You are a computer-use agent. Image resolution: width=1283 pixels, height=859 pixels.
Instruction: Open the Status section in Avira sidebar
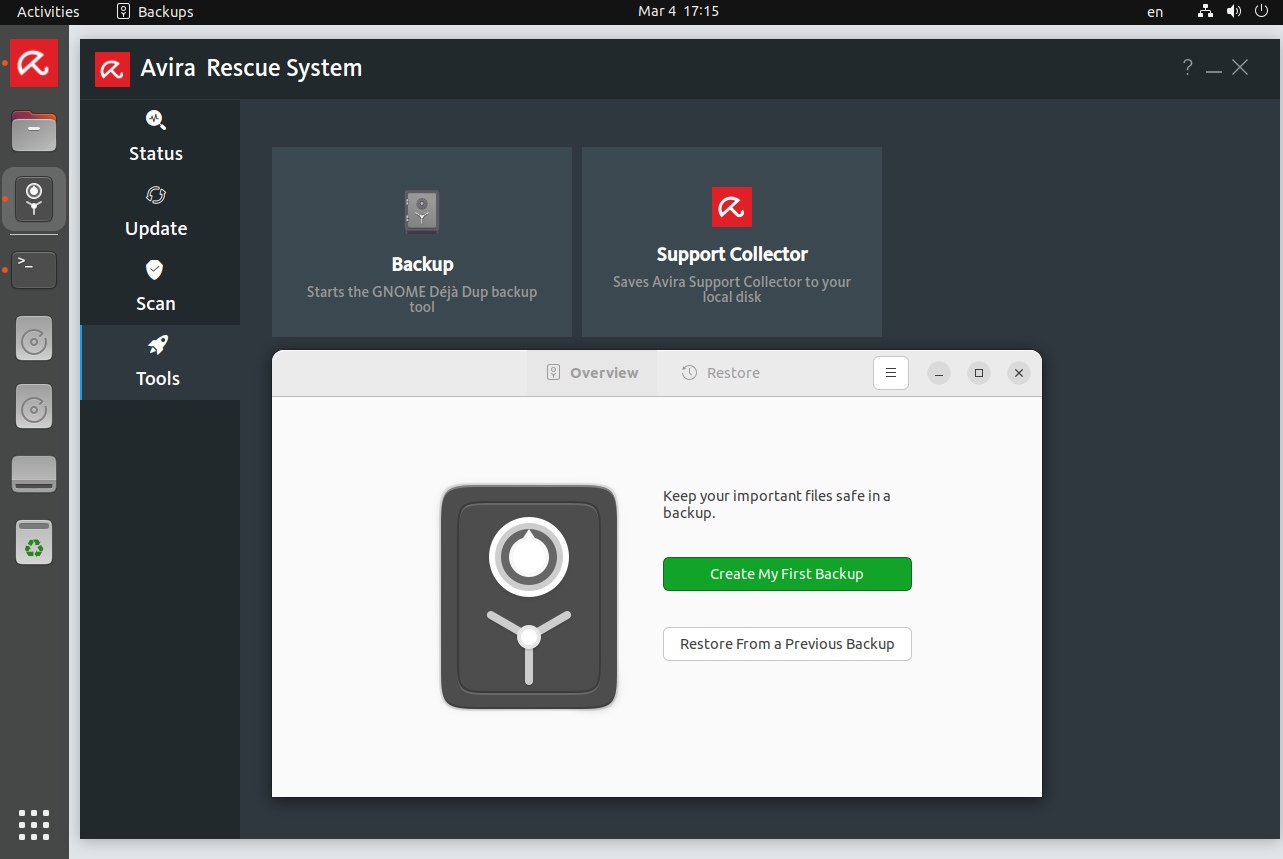156,137
